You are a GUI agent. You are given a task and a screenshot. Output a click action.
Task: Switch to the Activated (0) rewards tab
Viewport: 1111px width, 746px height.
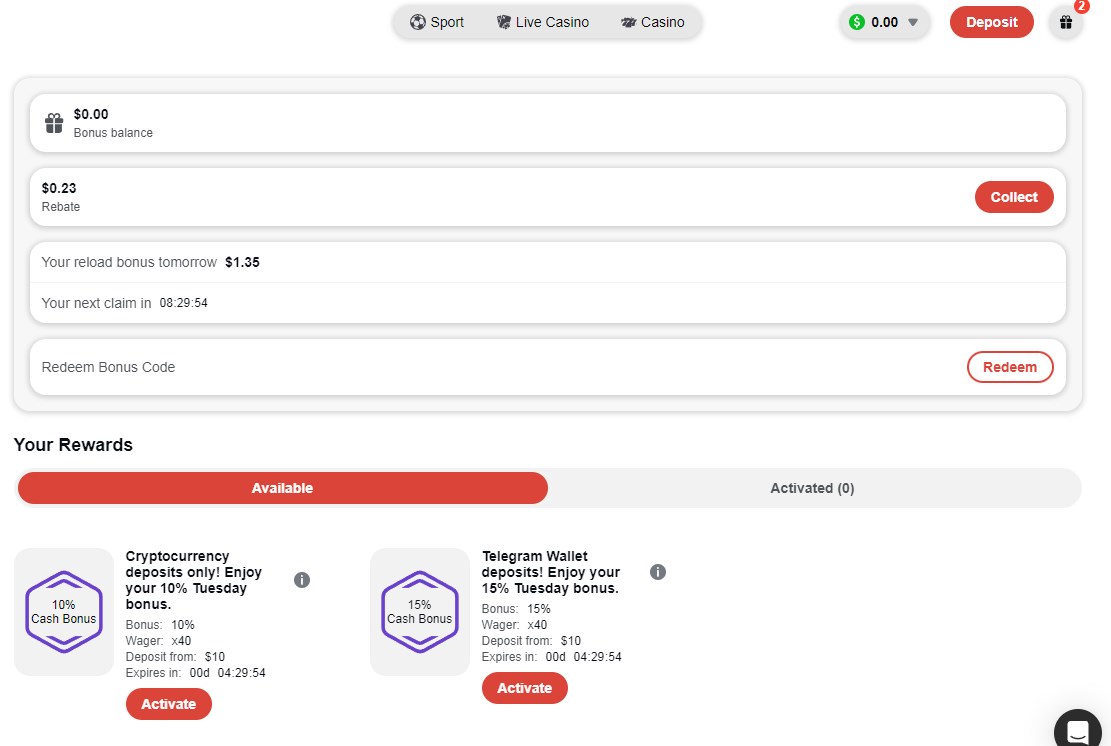[x=812, y=488]
